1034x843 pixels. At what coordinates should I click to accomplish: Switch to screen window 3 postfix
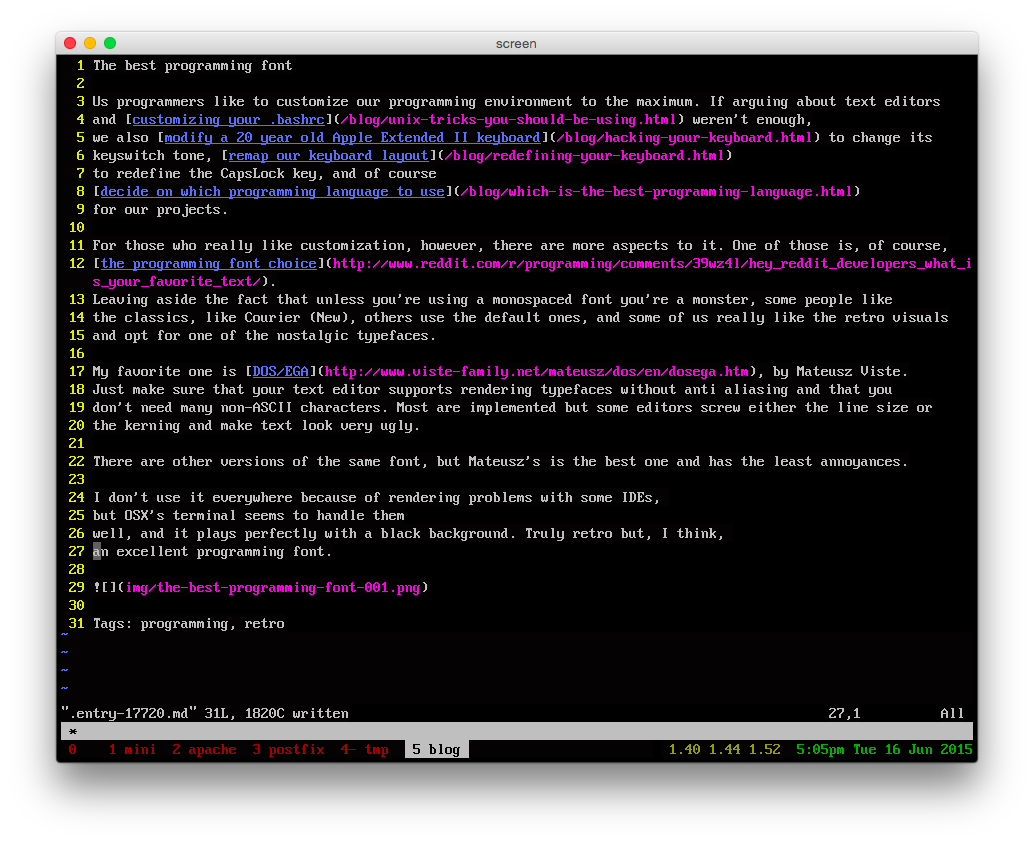(288, 749)
